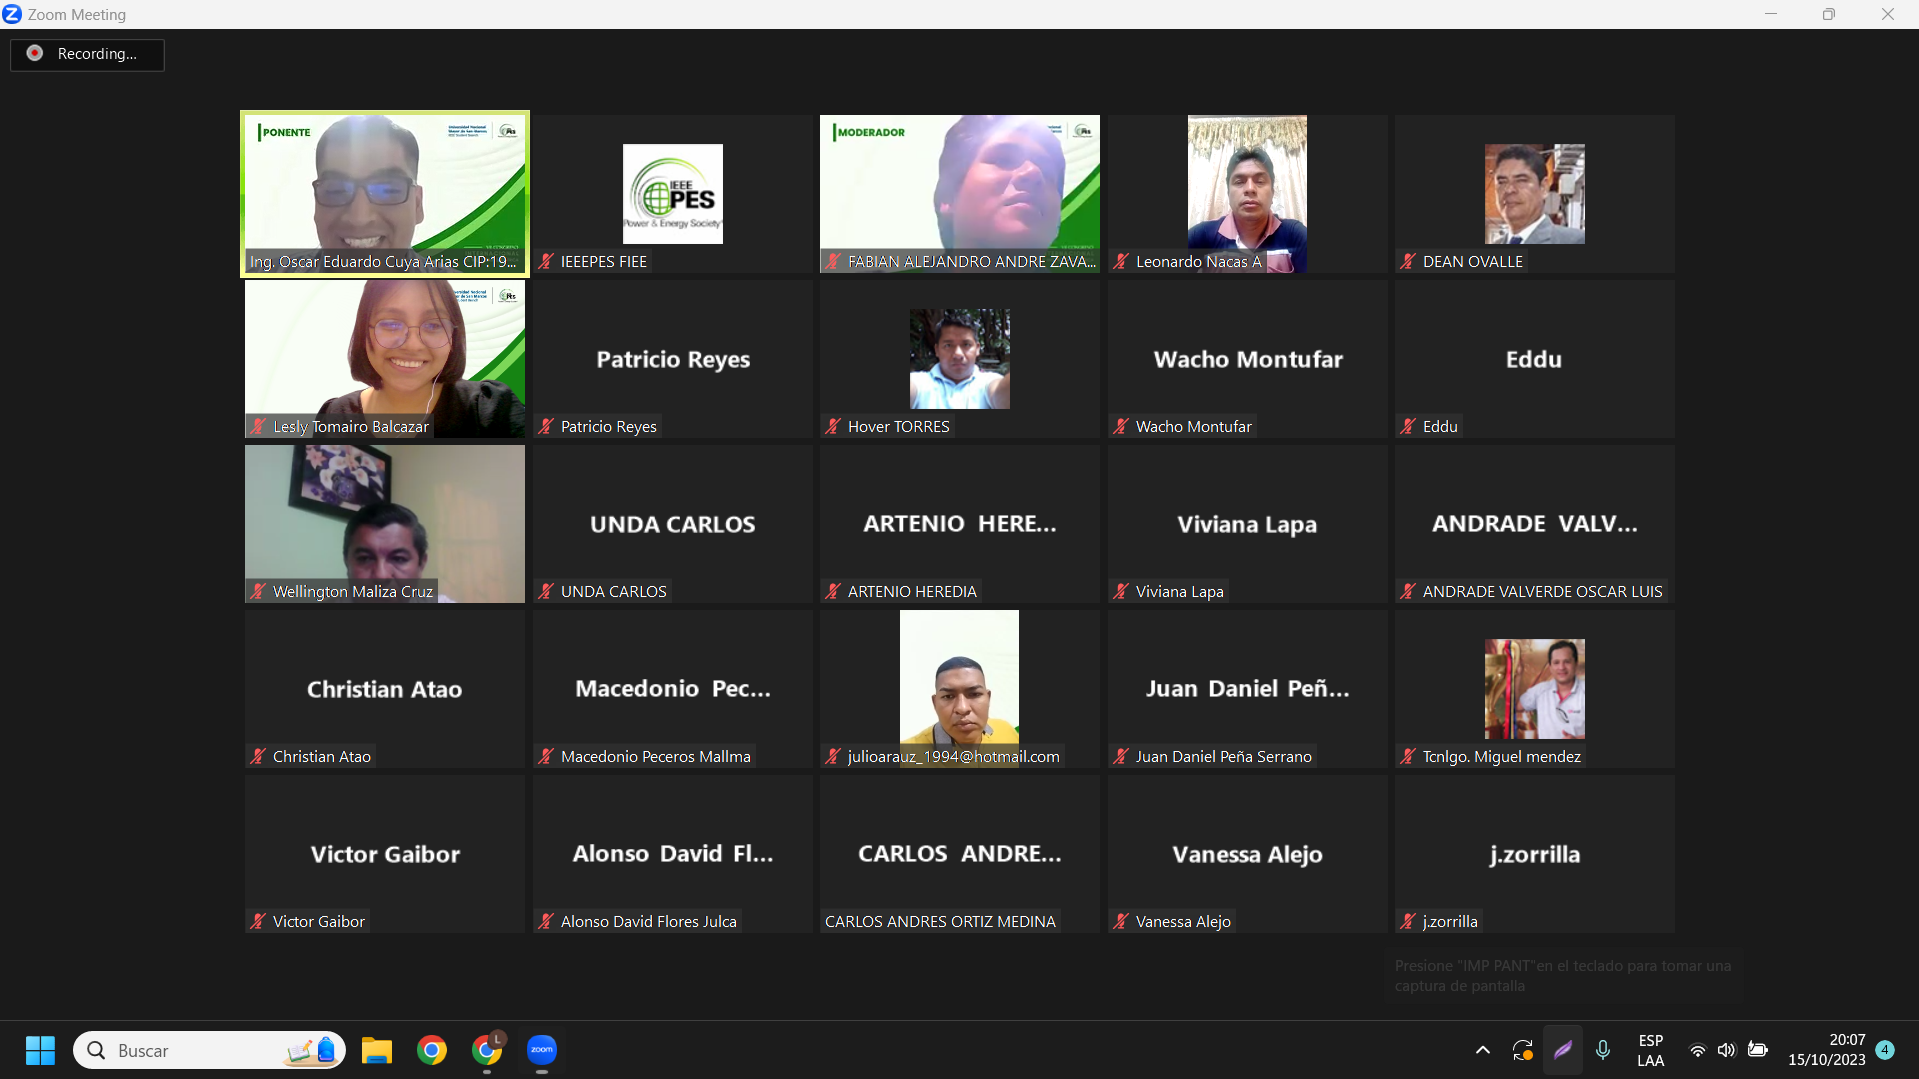
Task: Click DEAN OVALLE's muted microphone icon
Action: (1408, 261)
